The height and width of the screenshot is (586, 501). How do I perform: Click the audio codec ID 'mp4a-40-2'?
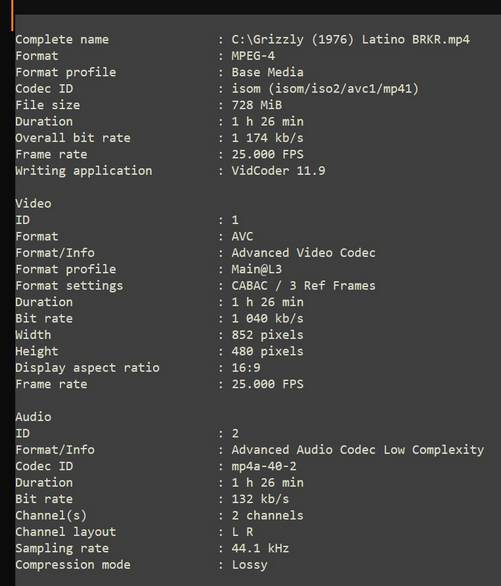tap(264, 466)
